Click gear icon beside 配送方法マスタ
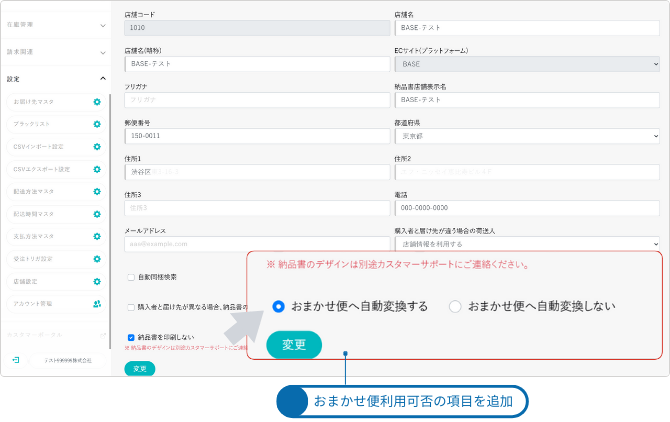Screen dimensions: 670x422 (x=97, y=192)
